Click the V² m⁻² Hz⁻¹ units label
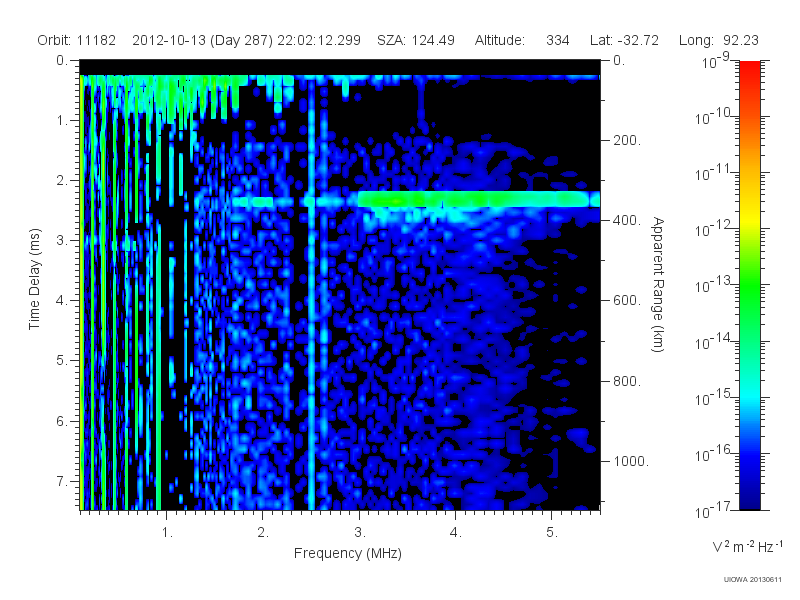This screenshot has height=600, width=800. pos(747,546)
